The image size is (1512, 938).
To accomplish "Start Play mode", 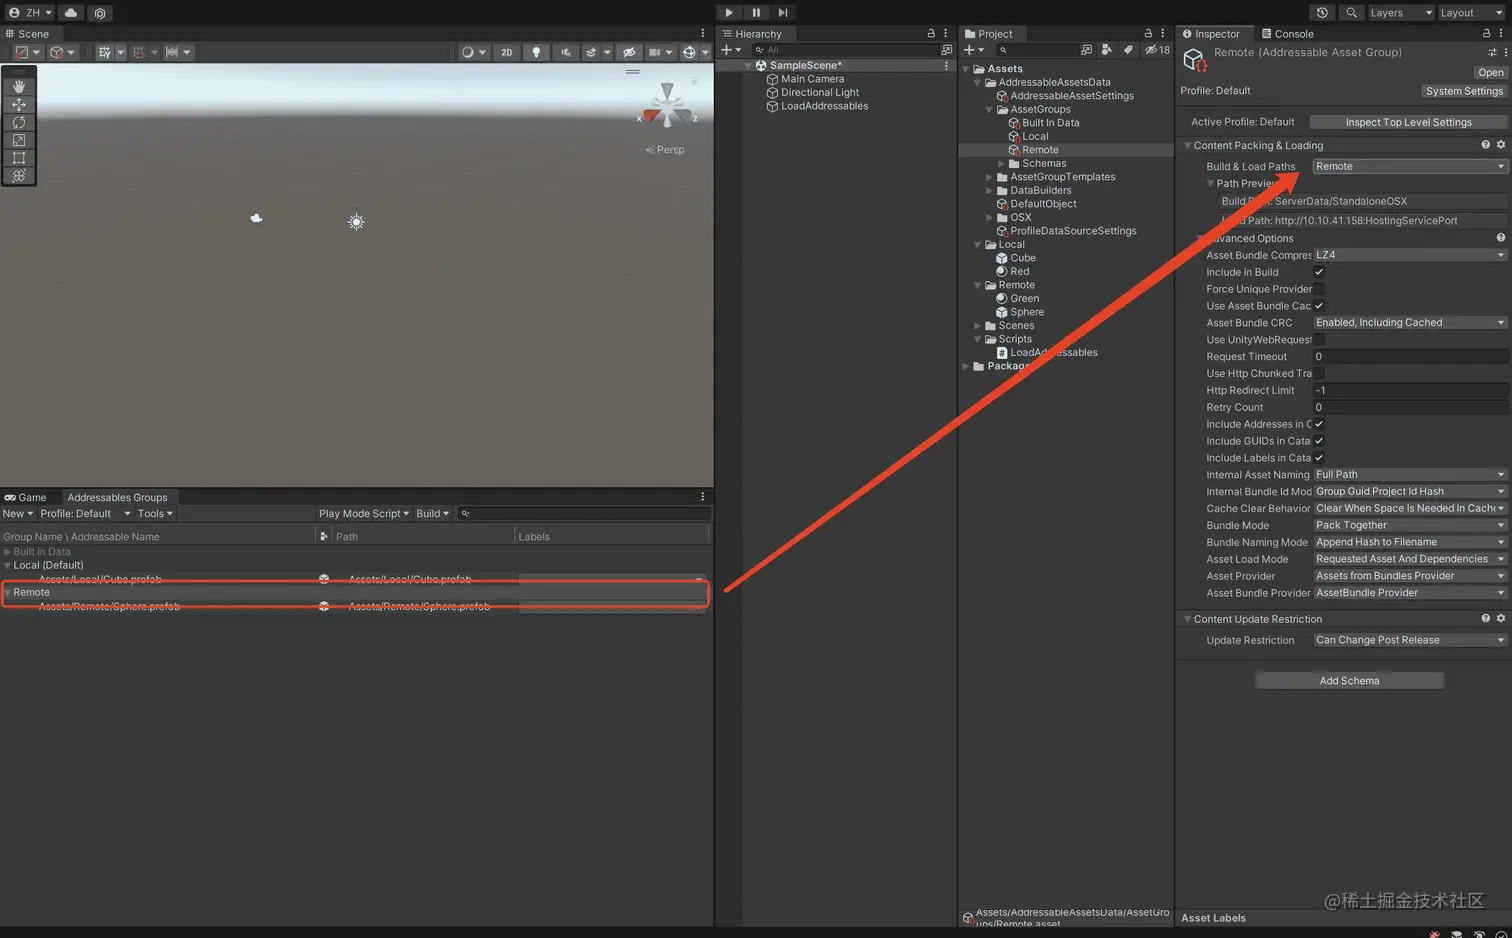I will [729, 13].
